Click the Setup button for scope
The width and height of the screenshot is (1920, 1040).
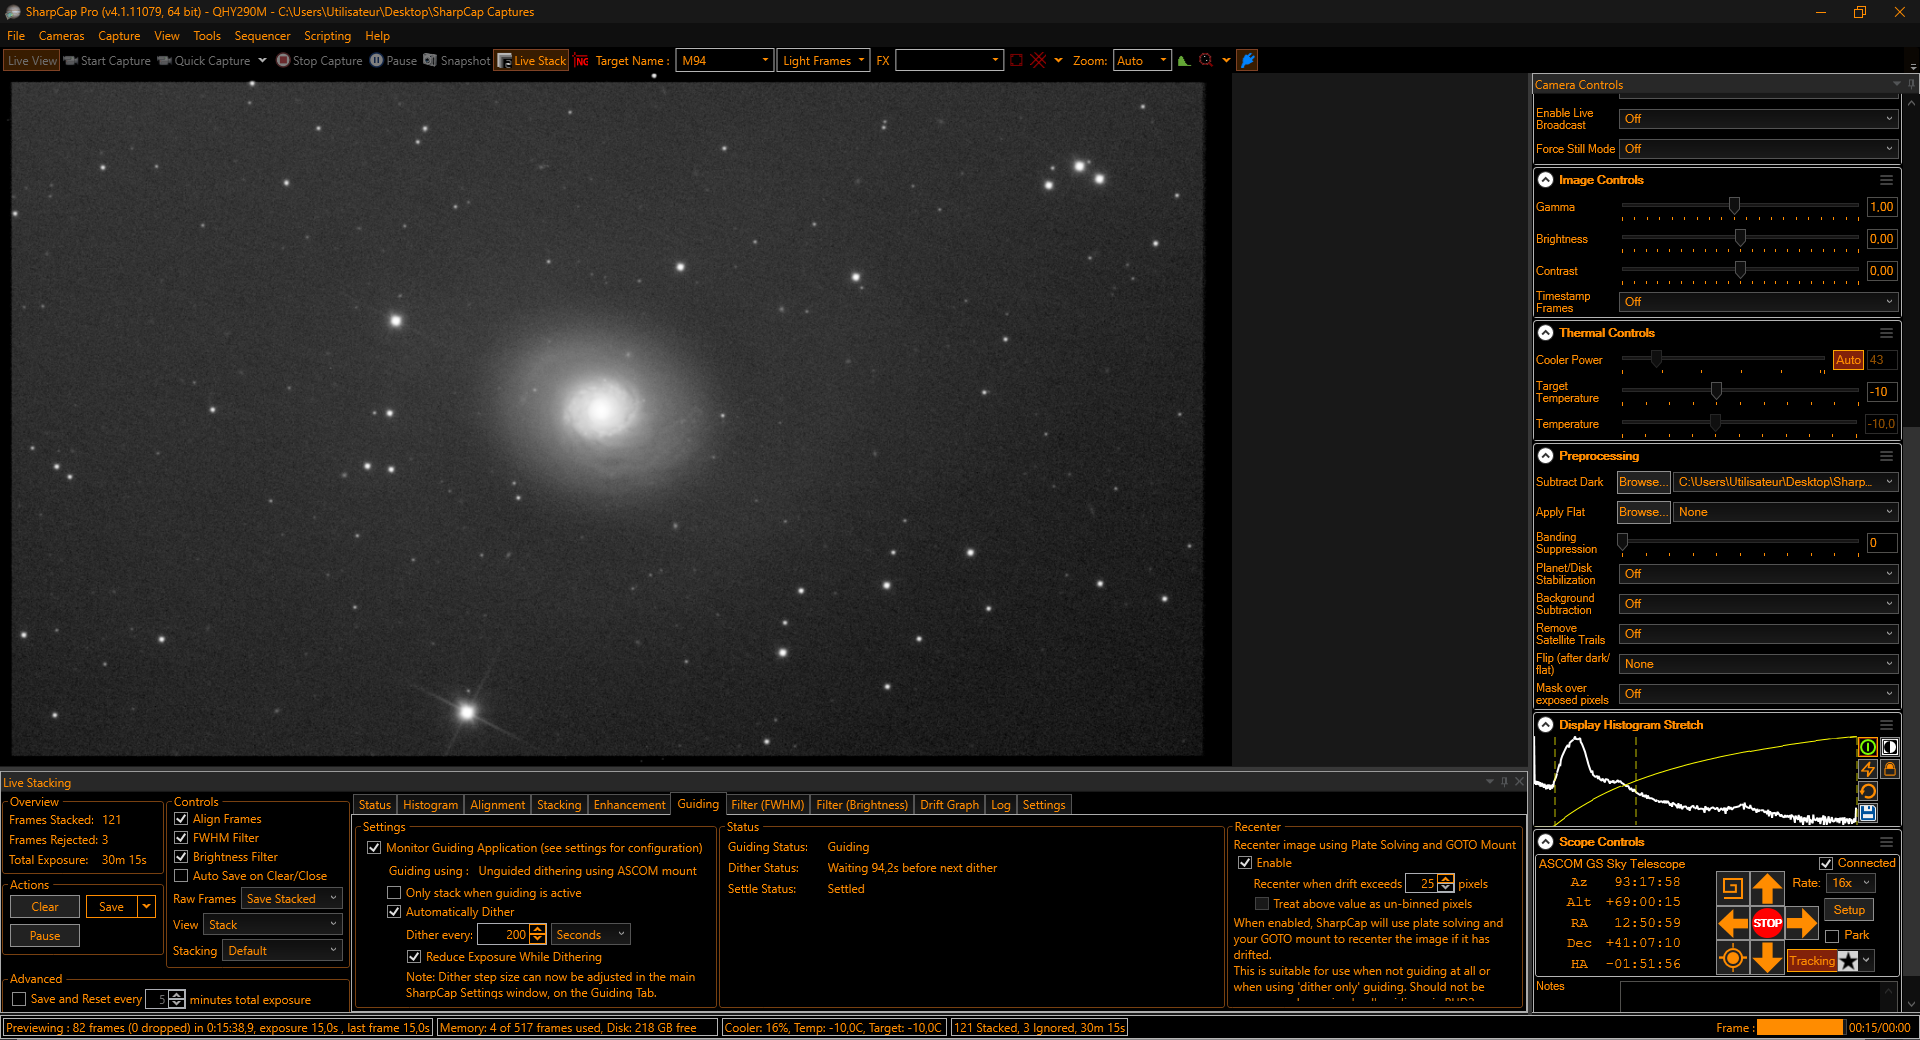[1849, 910]
